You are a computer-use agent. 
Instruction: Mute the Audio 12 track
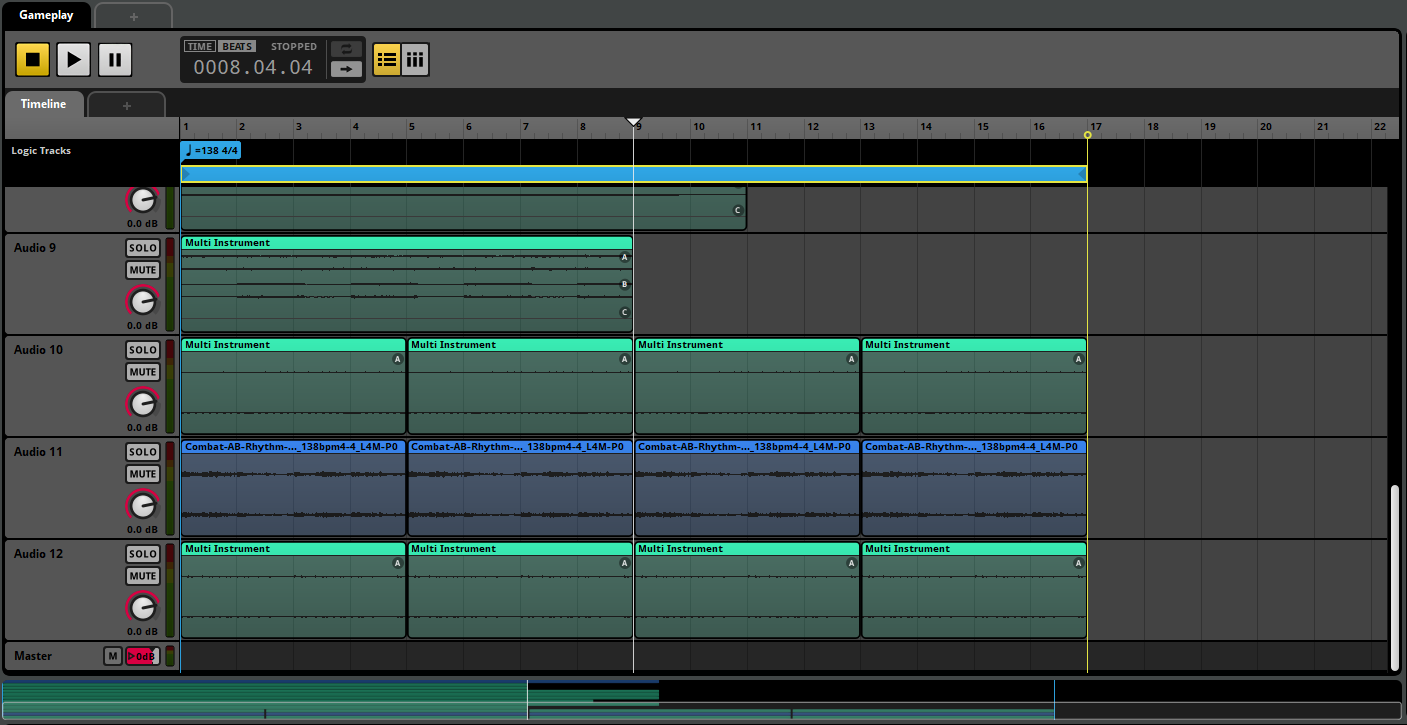pyautogui.click(x=143, y=576)
